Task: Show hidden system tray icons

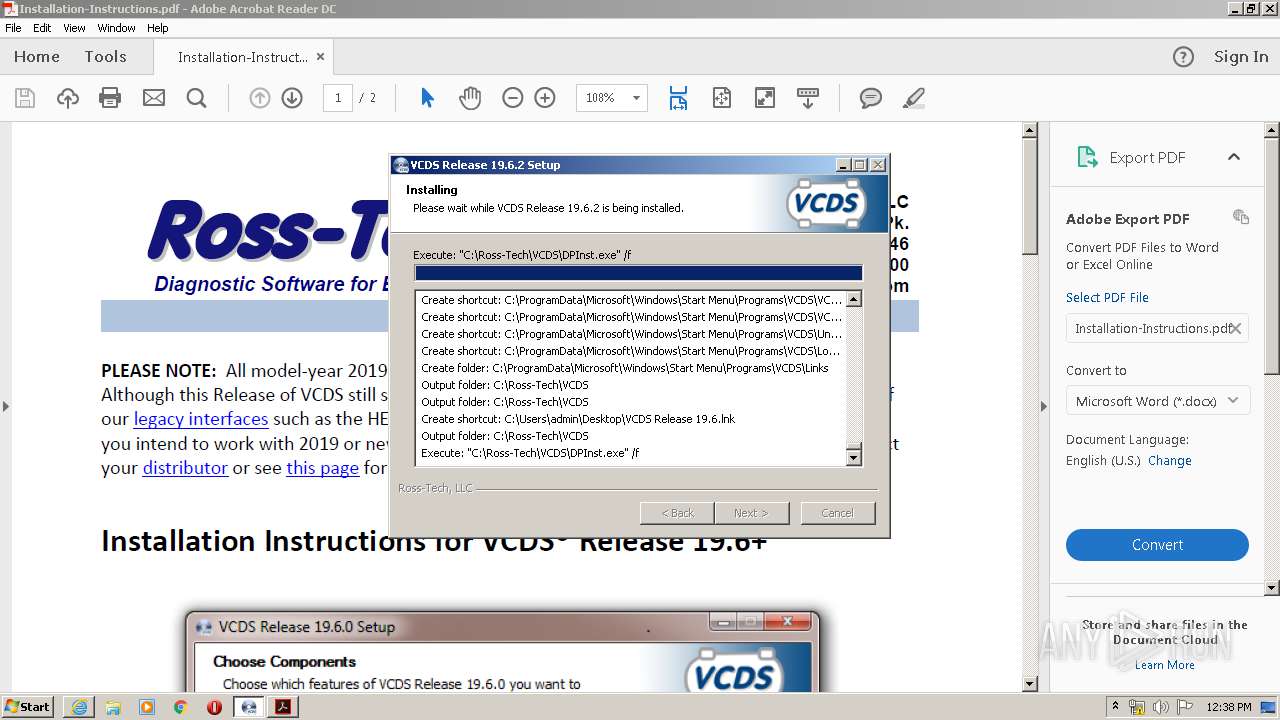Action: click(x=1115, y=707)
